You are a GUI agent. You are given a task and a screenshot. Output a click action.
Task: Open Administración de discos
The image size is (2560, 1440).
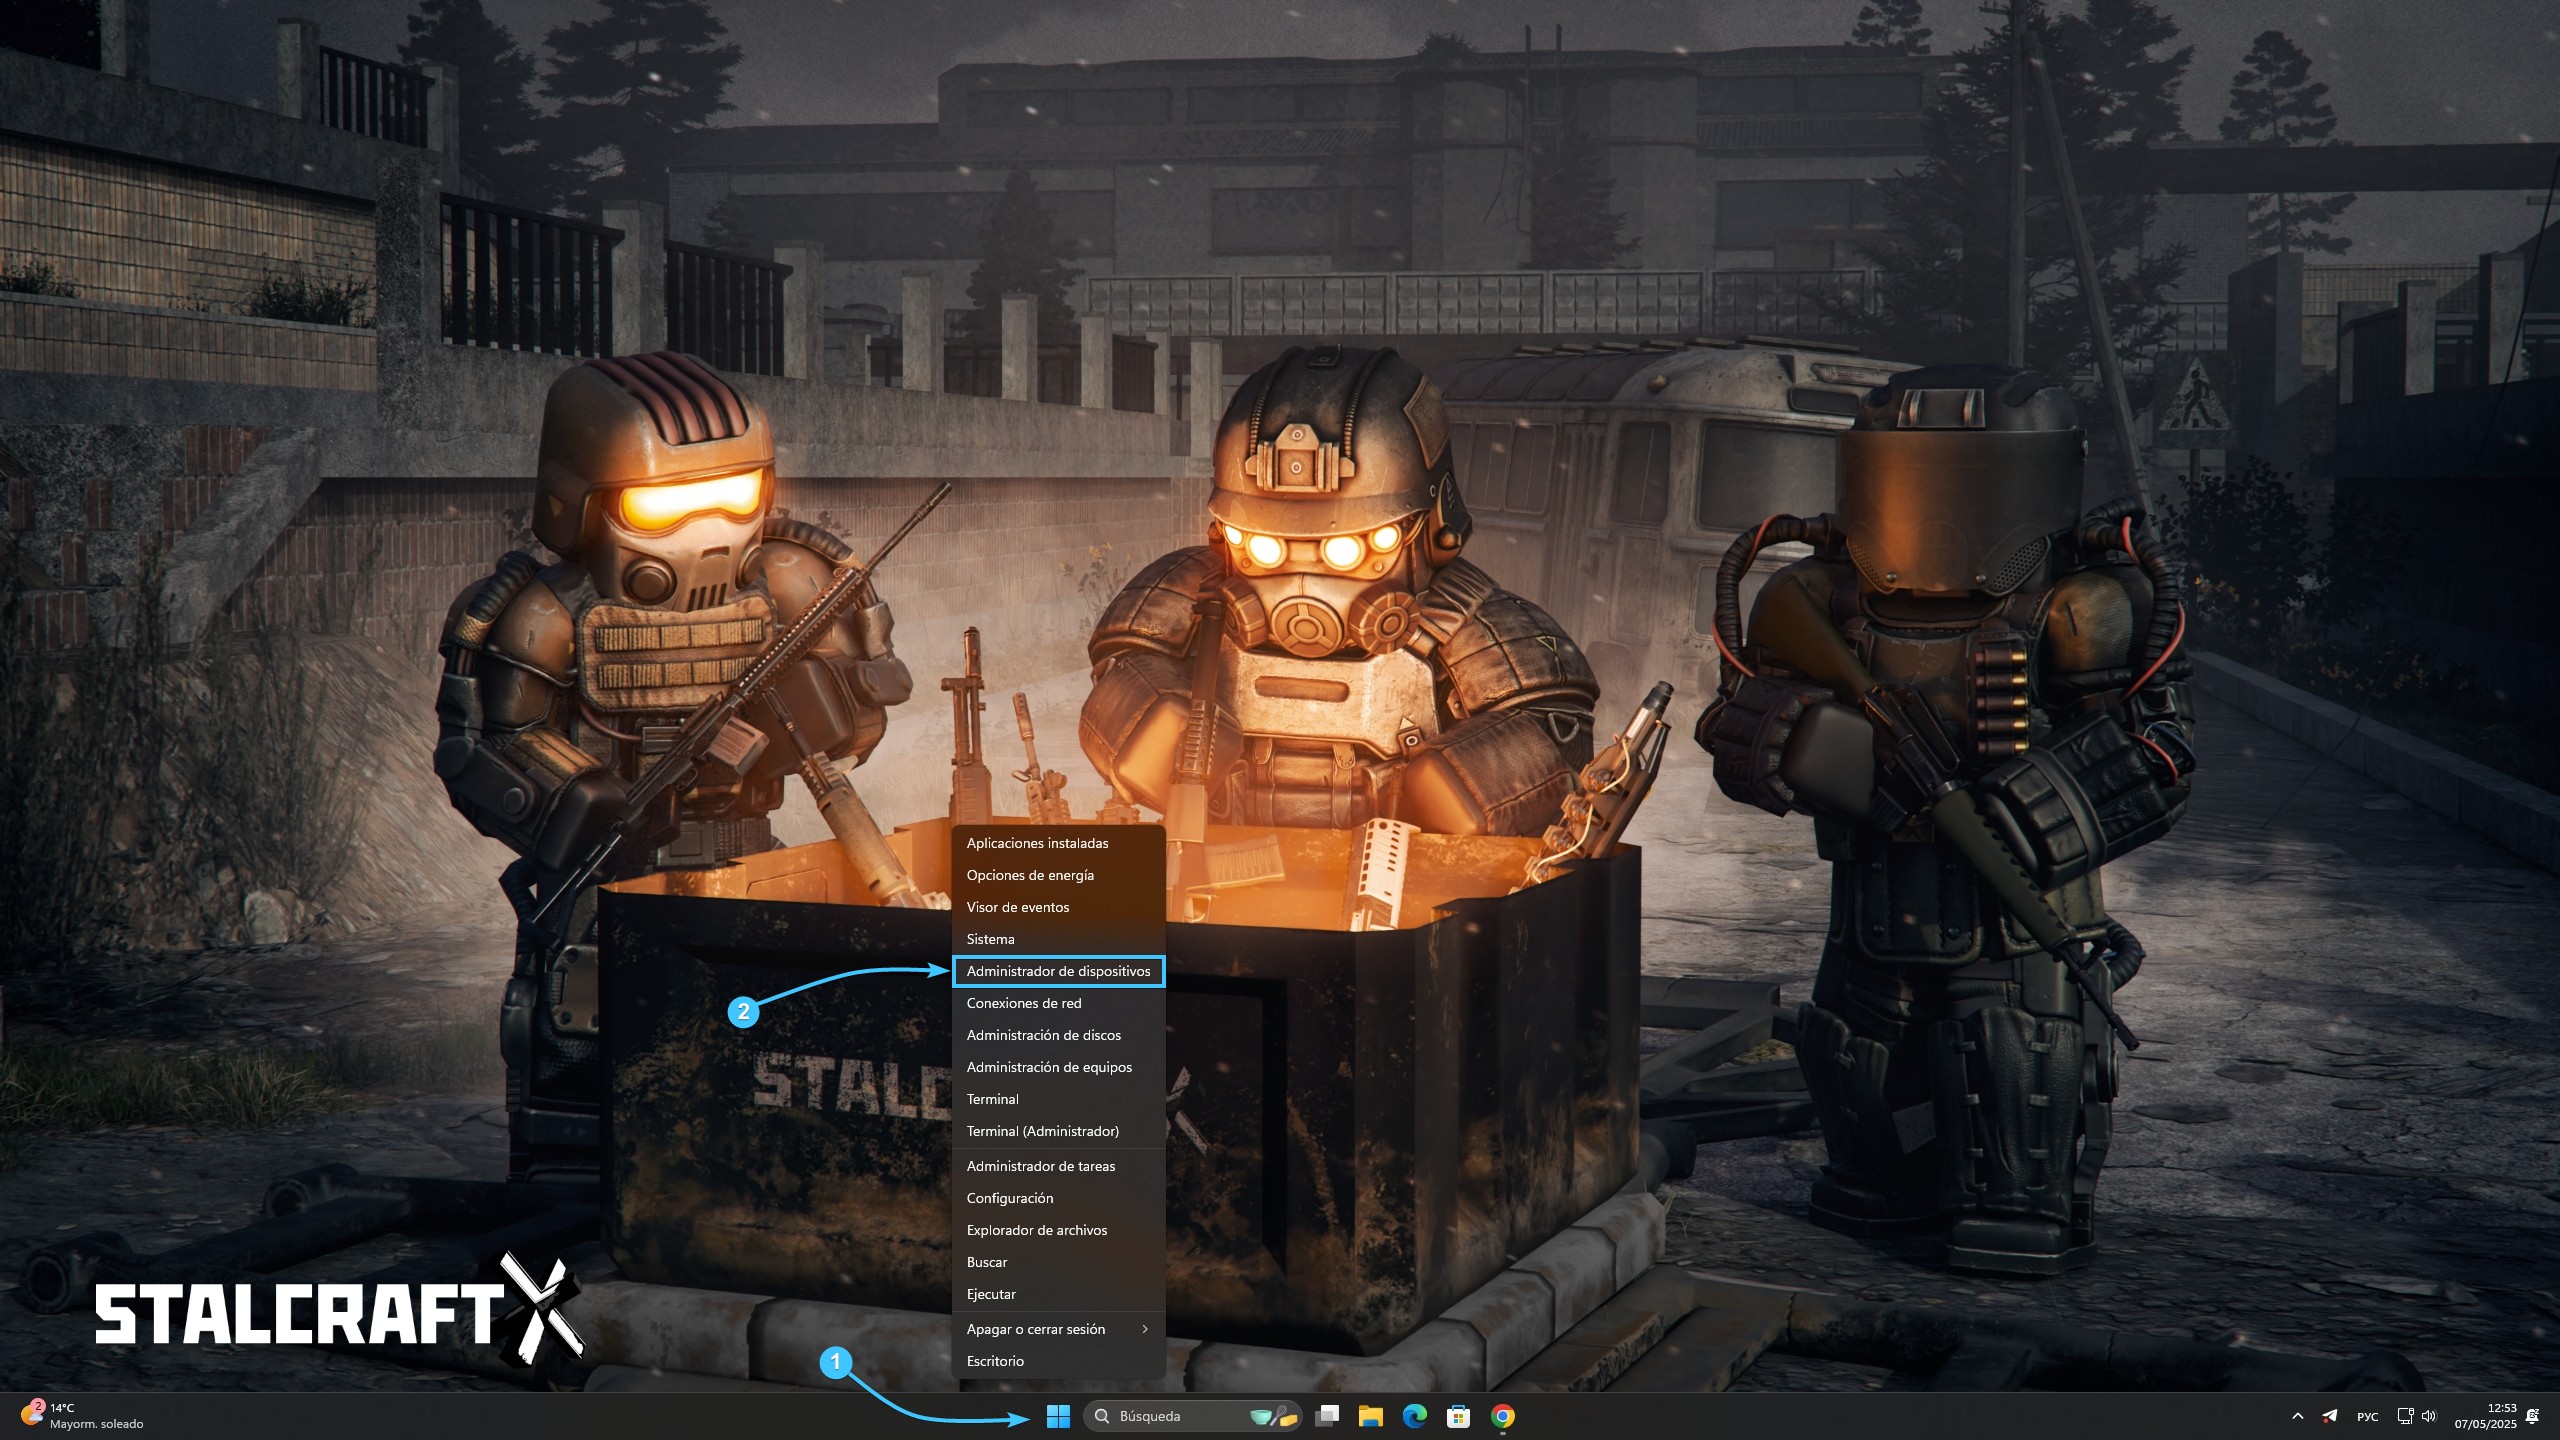pos(1059,1035)
